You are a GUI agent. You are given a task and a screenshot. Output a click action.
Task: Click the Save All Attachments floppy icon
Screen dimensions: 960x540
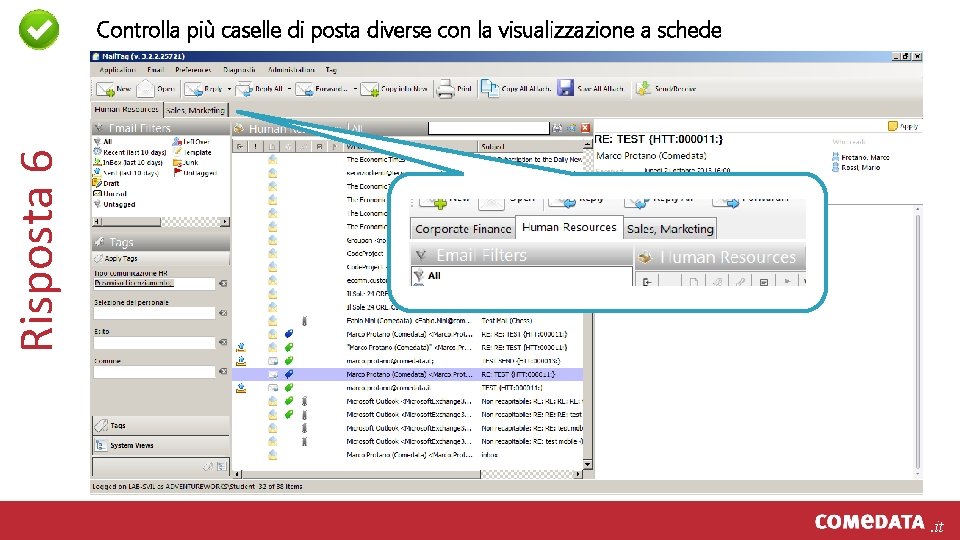pyautogui.click(x=565, y=88)
